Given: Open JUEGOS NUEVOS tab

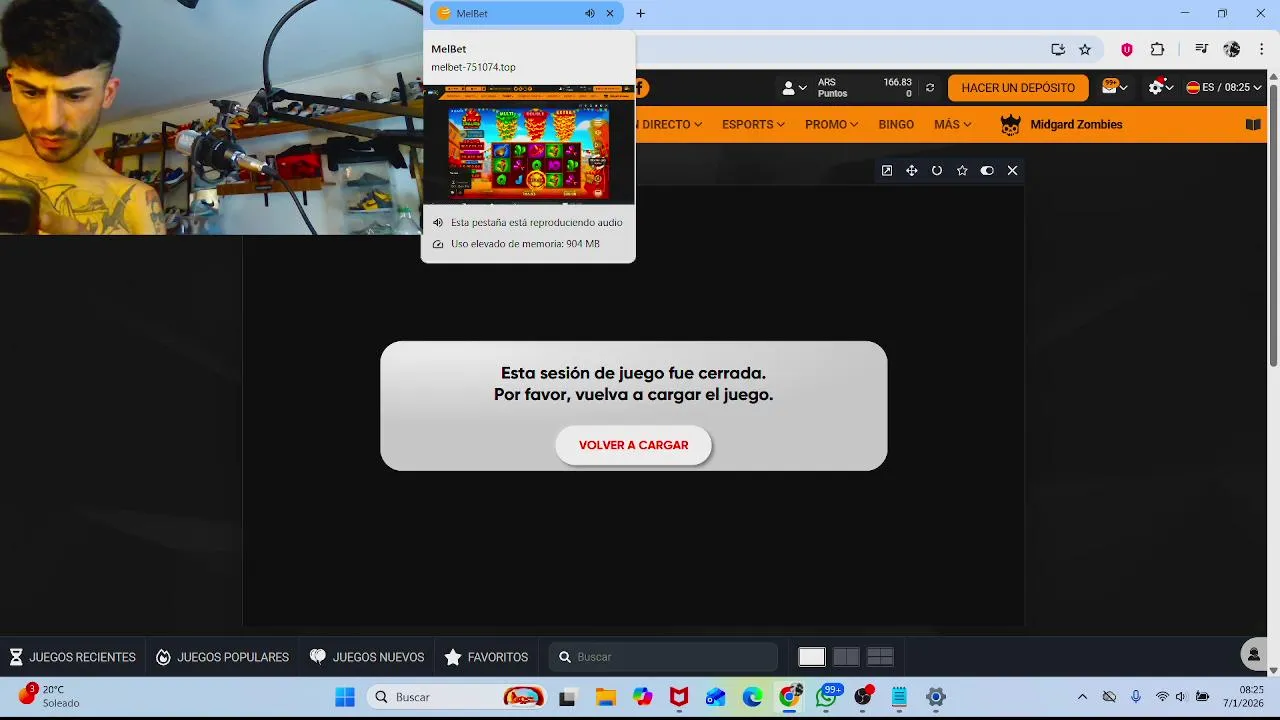Looking at the screenshot, I should coord(367,657).
